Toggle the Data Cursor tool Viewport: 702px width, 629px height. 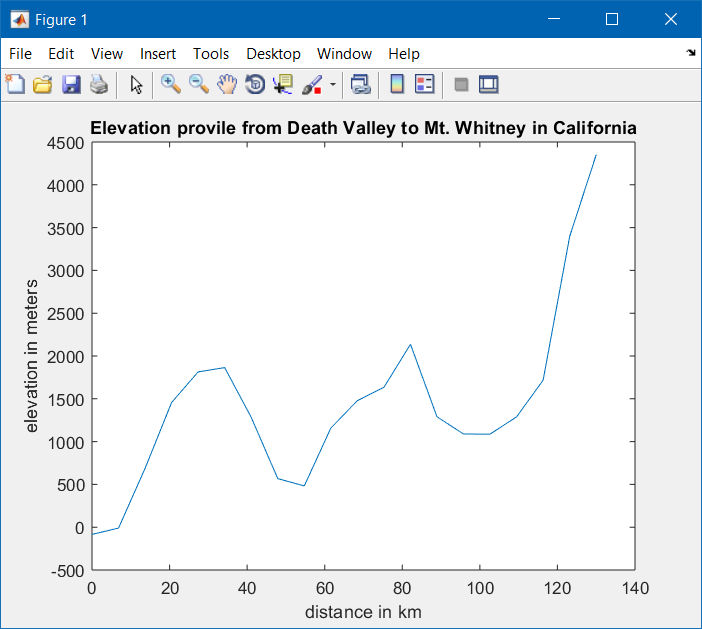(283, 85)
